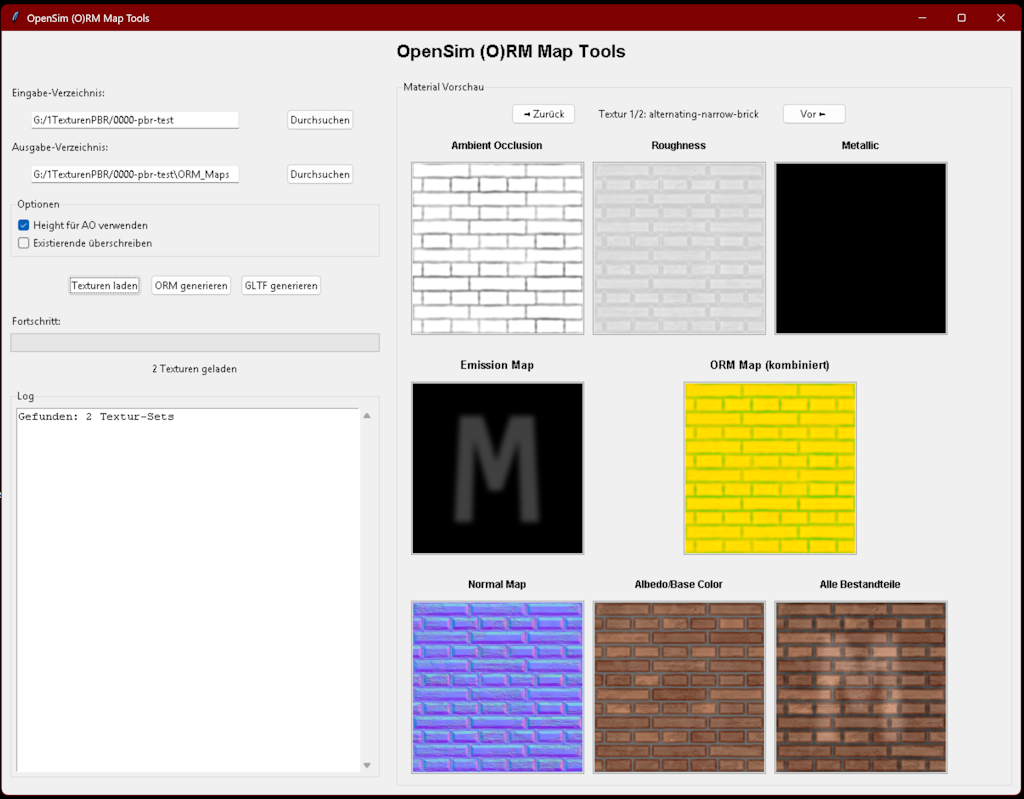Select the Albedo/Base Color thumbnail
1024x799 pixels.
coord(679,687)
